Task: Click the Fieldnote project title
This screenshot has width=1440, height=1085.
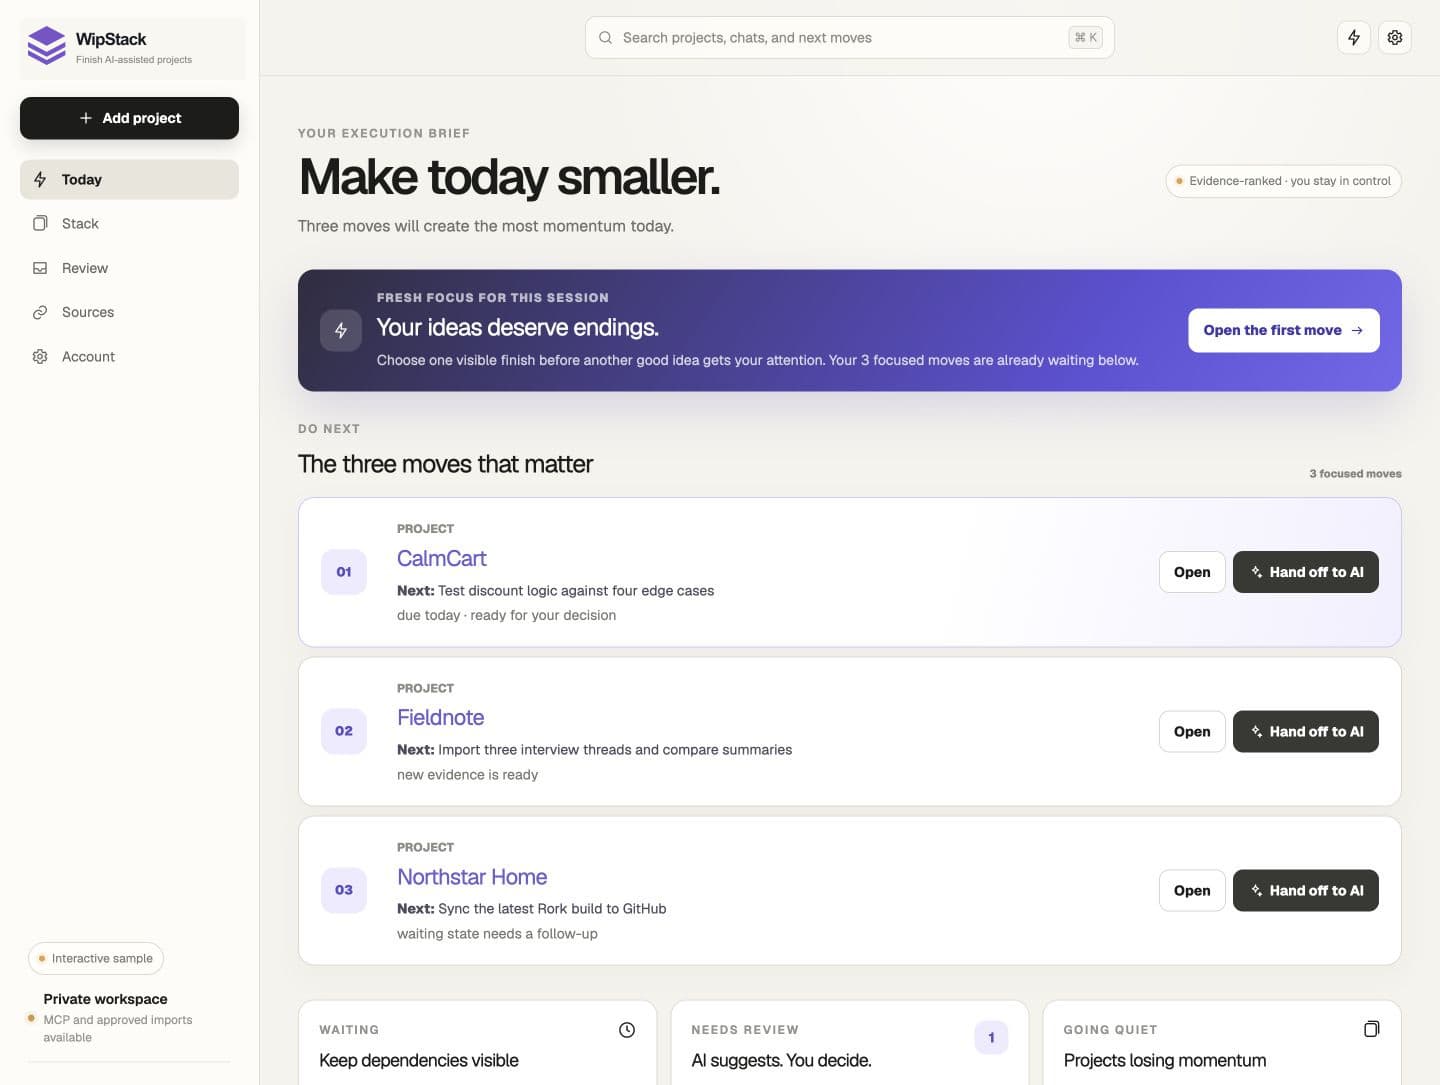Action: [440, 718]
